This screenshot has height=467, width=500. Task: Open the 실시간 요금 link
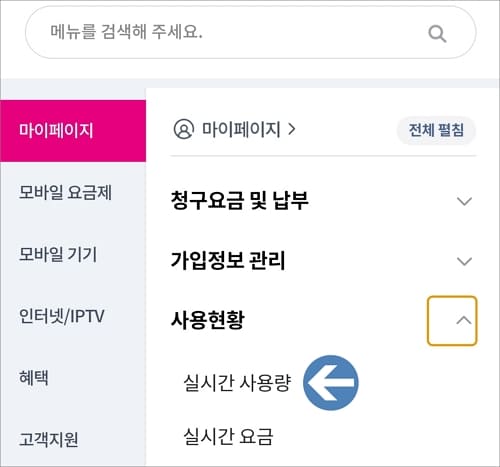[228, 436]
